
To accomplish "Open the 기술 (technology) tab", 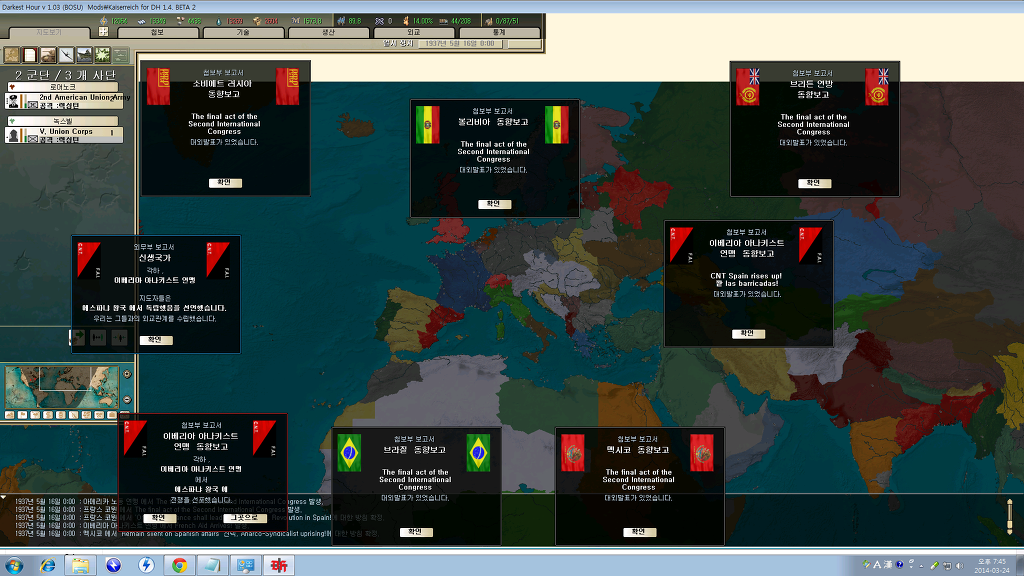I will tap(243, 32).
